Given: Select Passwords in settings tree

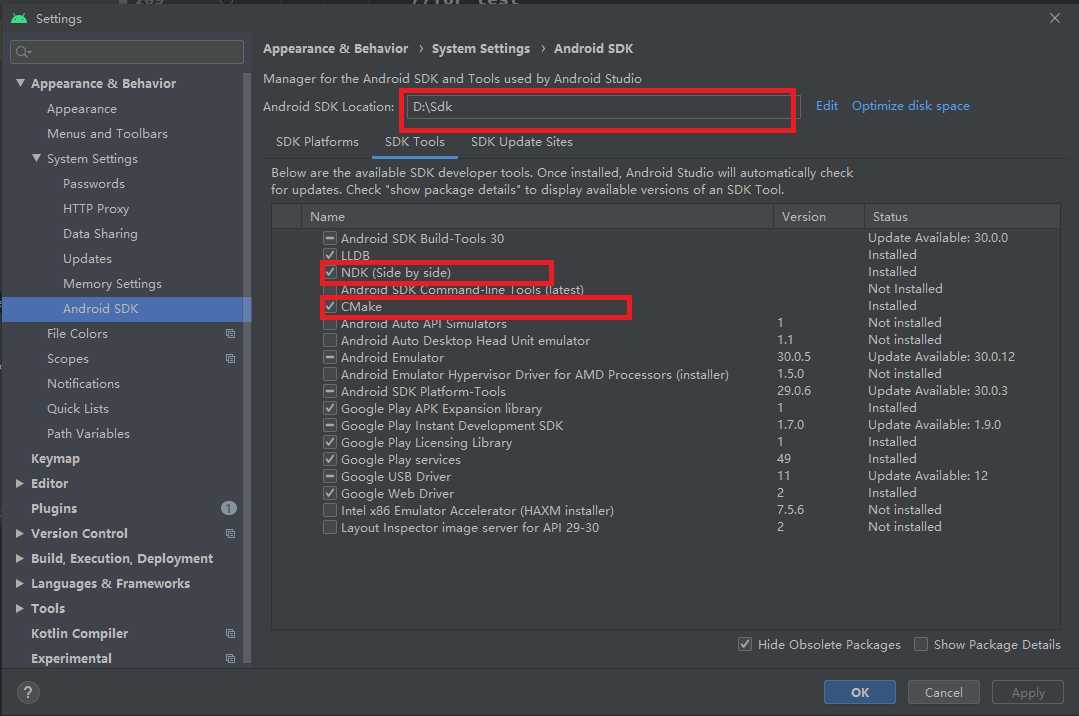Looking at the screenshot, I should tap(94, 184).
